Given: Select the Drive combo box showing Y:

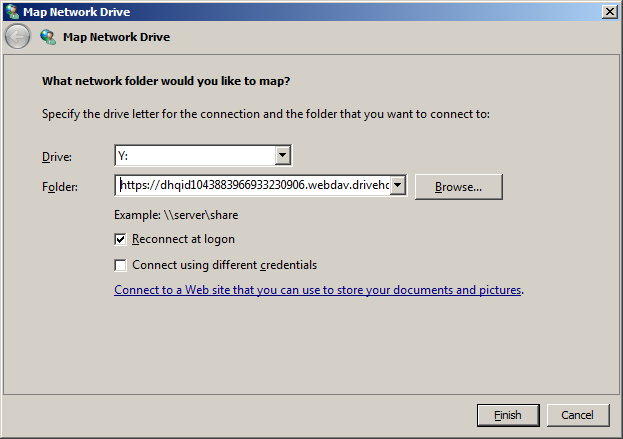Looking at the screenshot, I should coord(194,155).
